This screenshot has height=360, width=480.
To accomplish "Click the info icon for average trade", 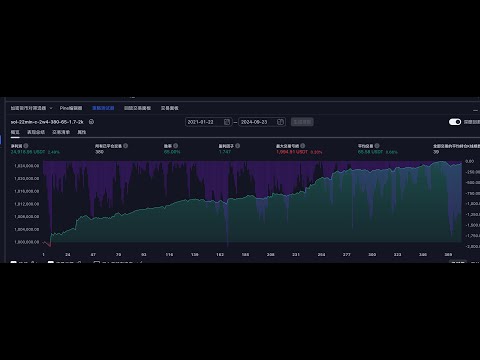I will 377,146.
